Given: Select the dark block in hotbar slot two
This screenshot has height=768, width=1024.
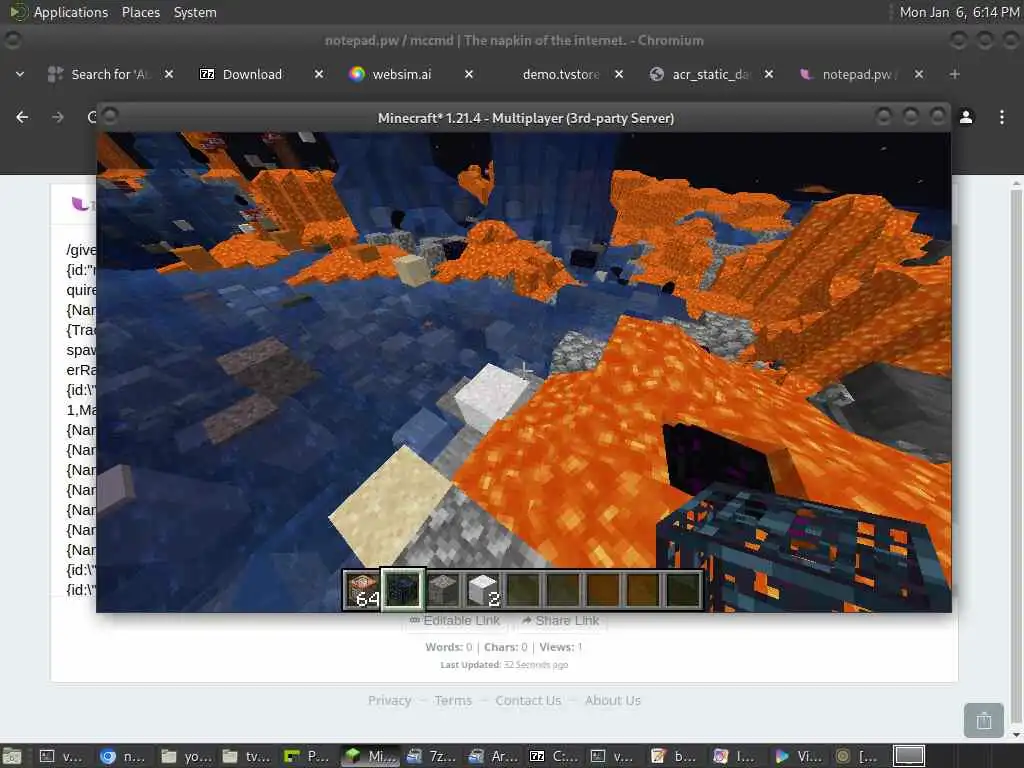Looking at the screenshot, I should pyautogui.click(x=403, y=589).
